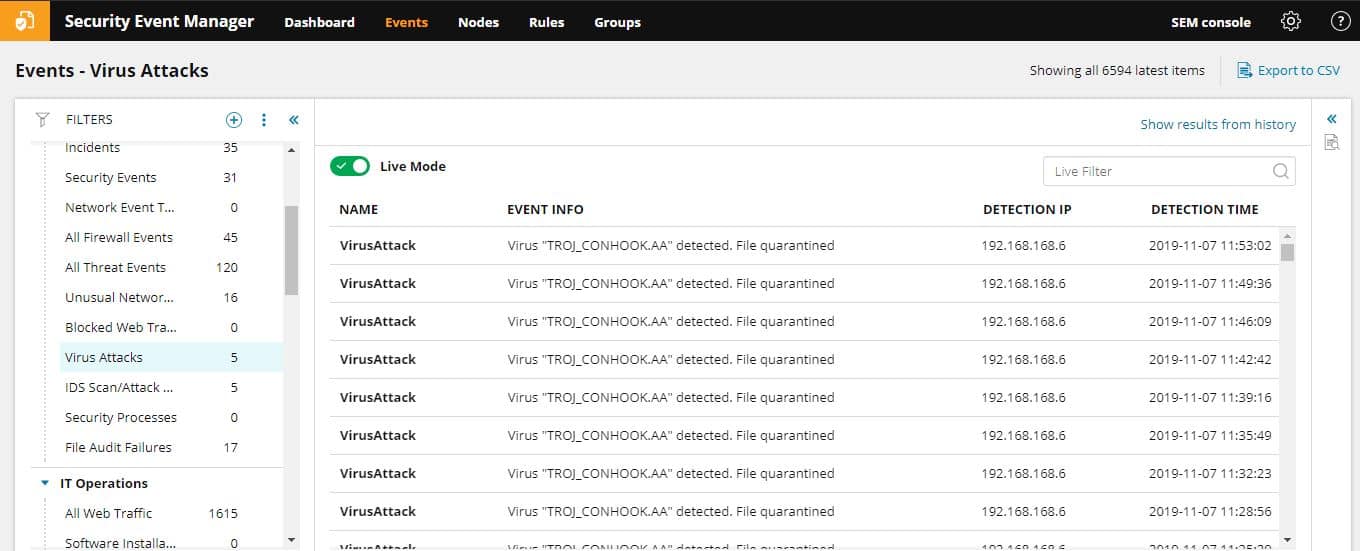
Task: Click the events table scrollbar thumb
Action: click(1287, 252)
